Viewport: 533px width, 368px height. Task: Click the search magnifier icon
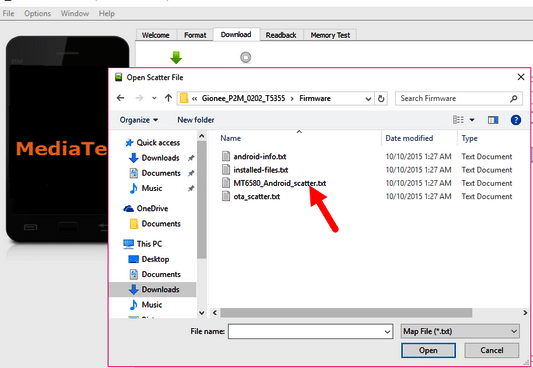514,99
